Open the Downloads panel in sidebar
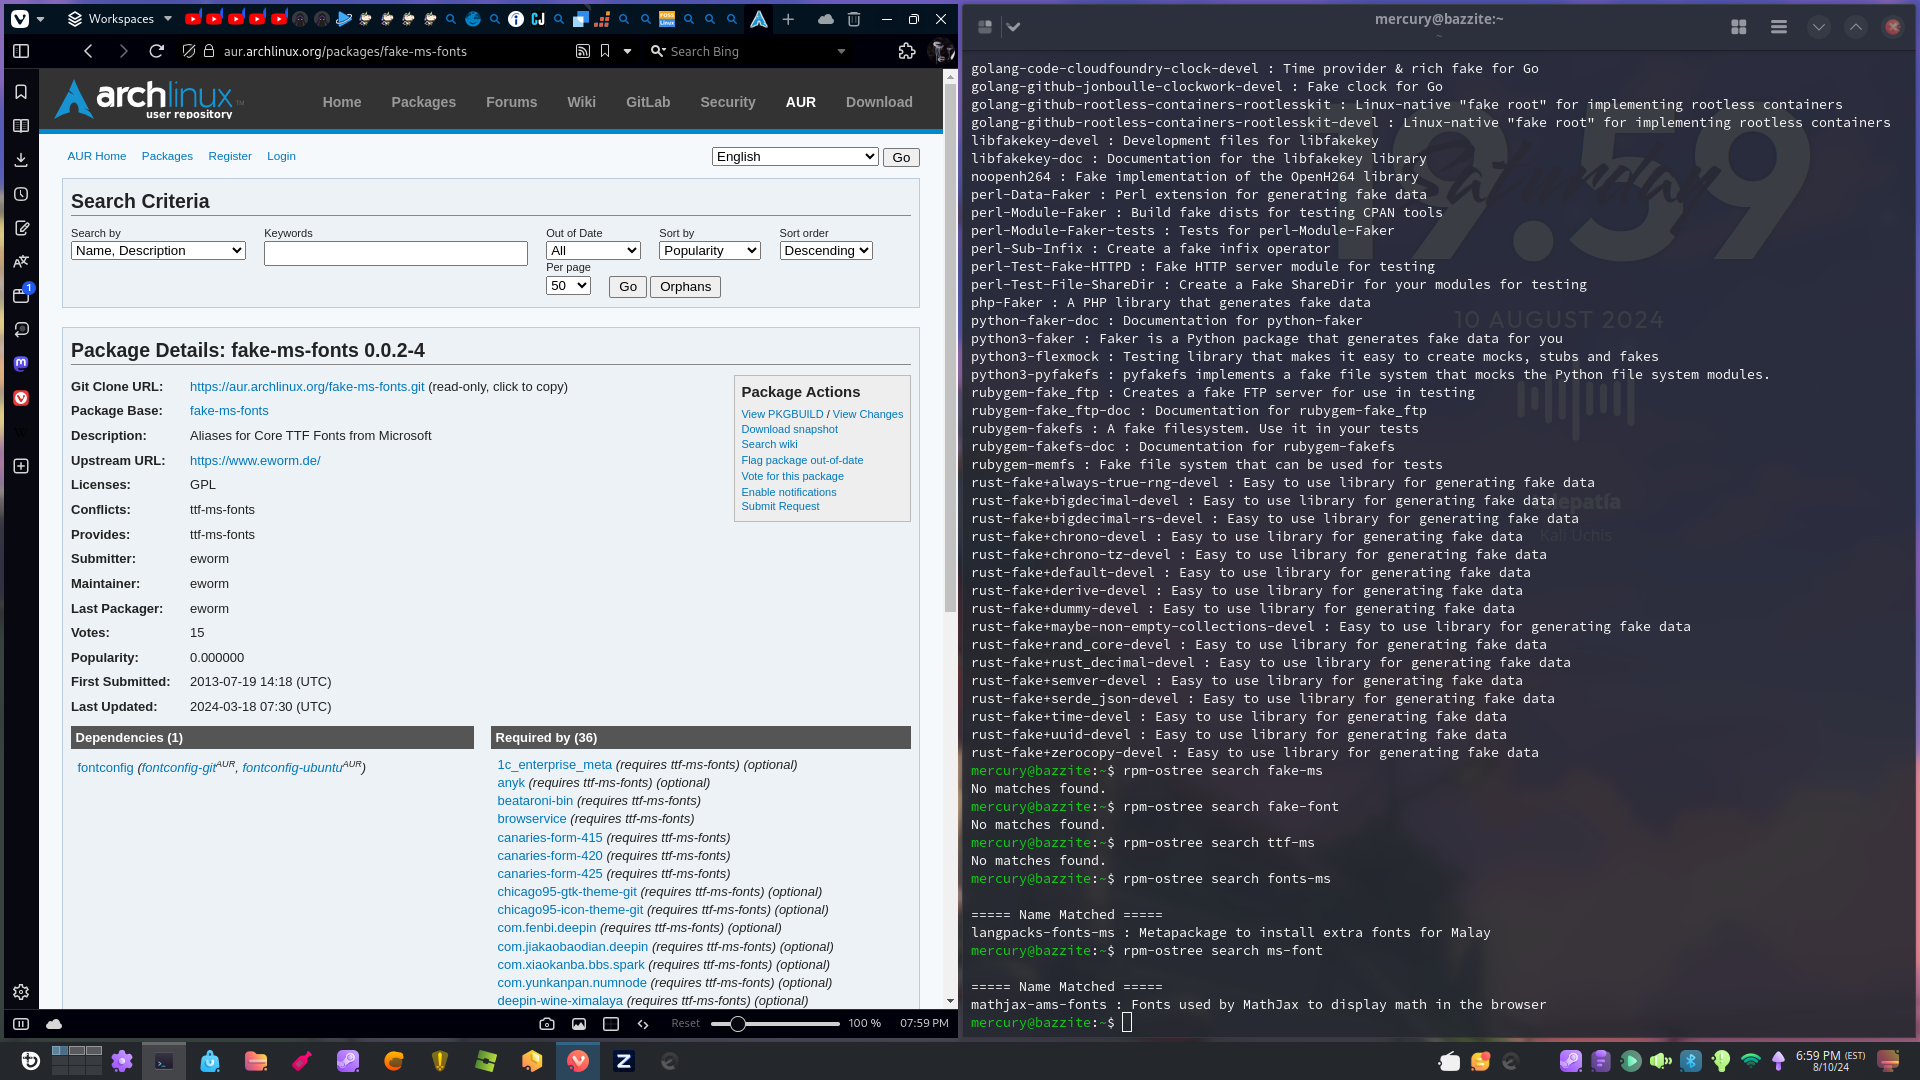 click(21, 160)
